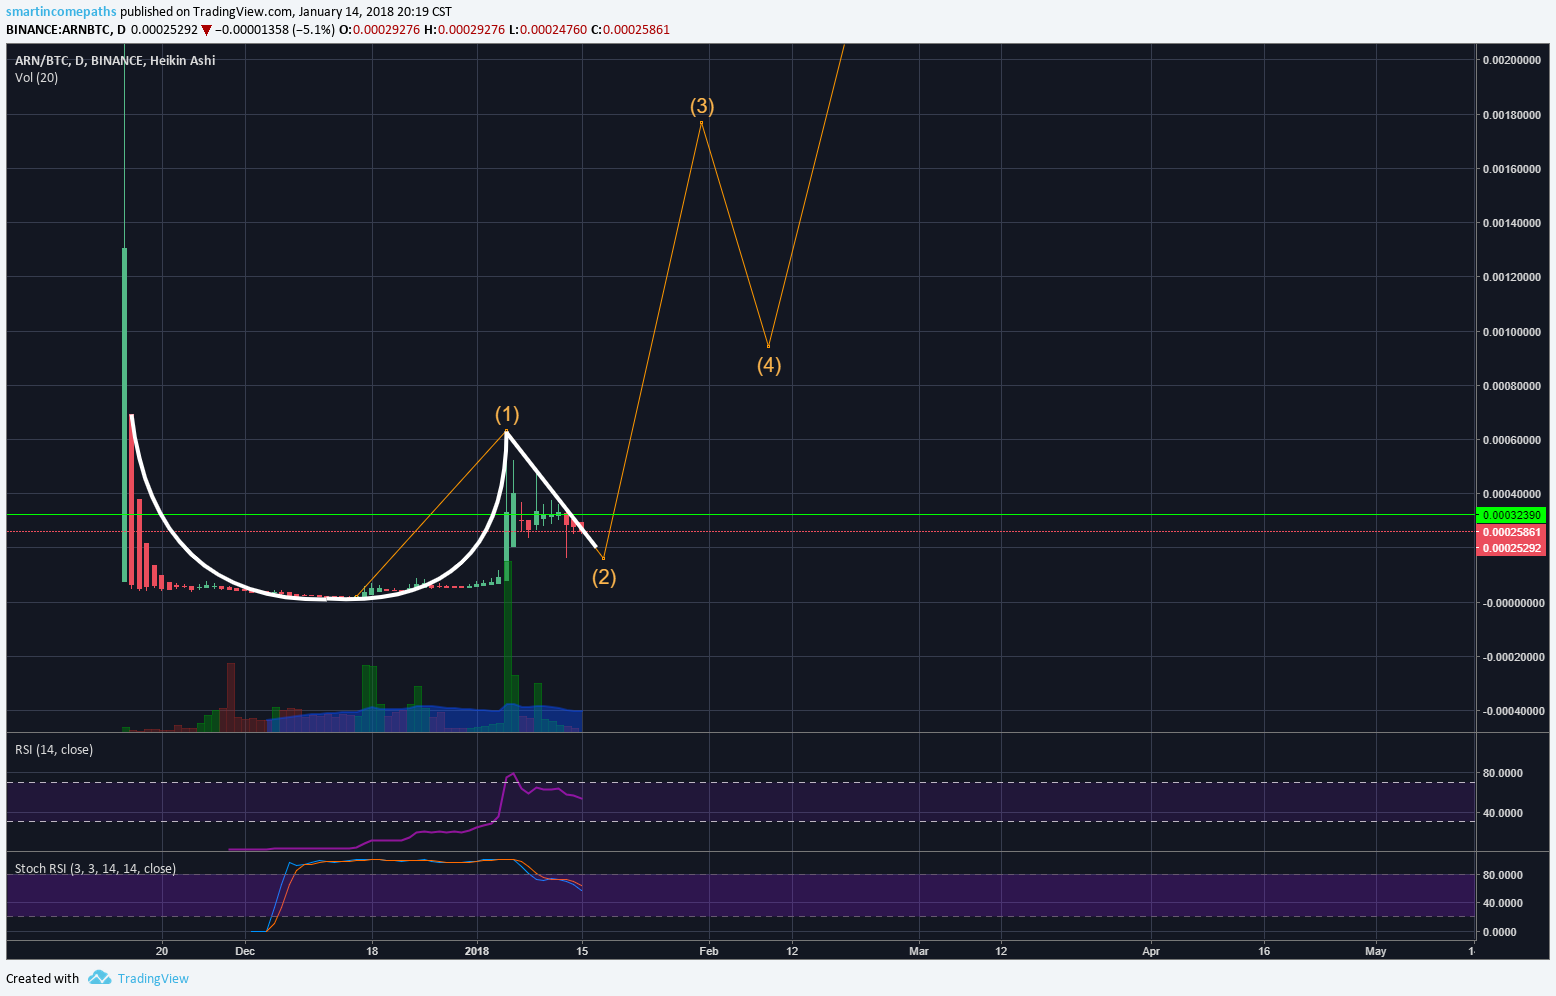Click the Stoch RSI (3, 3, 14, 14, close) label
Image resolution: width=1556 pixels, height=996 pixels.
pos(95,868)
